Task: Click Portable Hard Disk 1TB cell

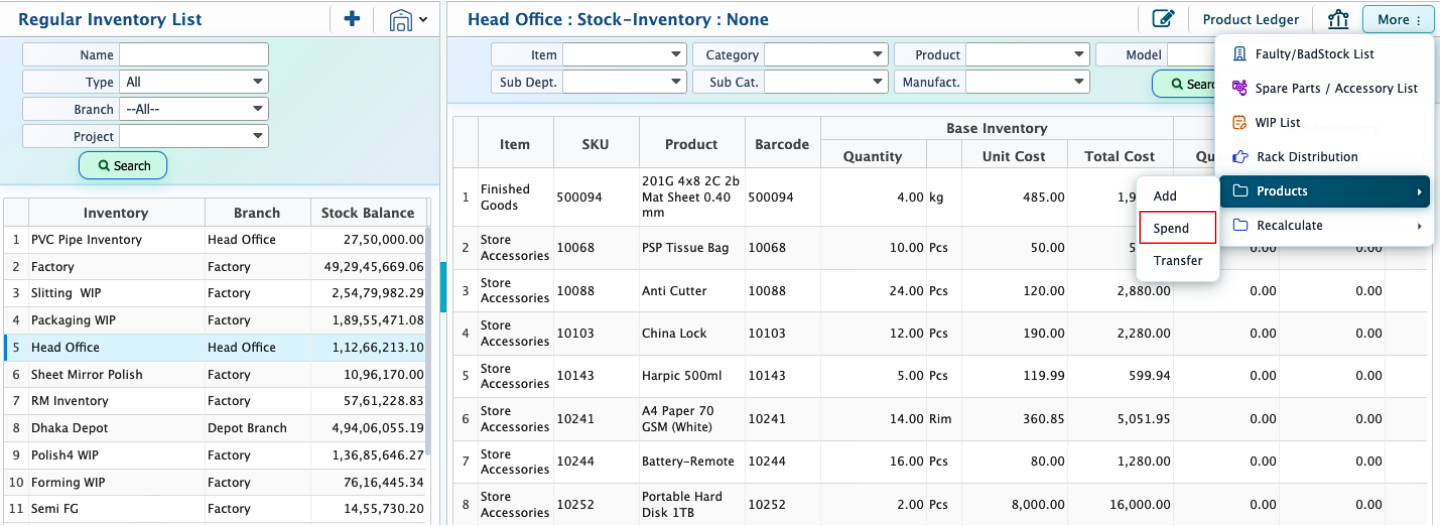Action: click(x=692, y=504)
